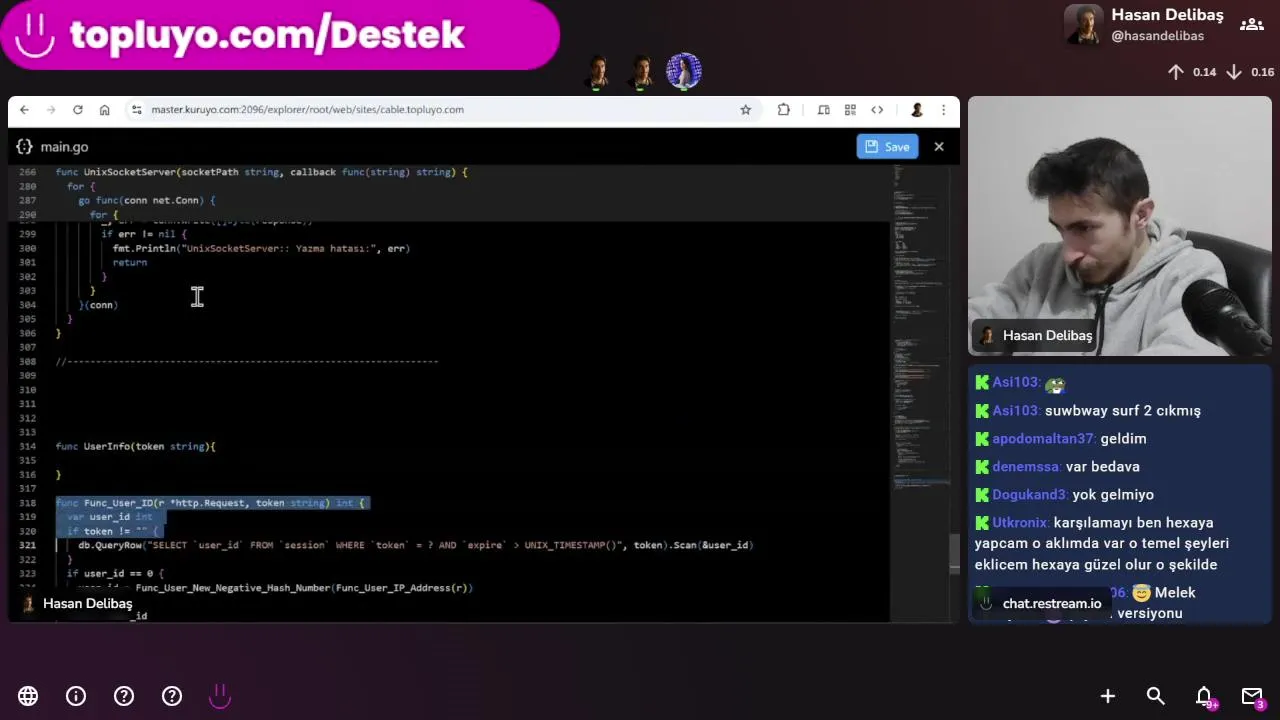Select second participant avatar at top
1280x720 pixels.
[641, 72]
